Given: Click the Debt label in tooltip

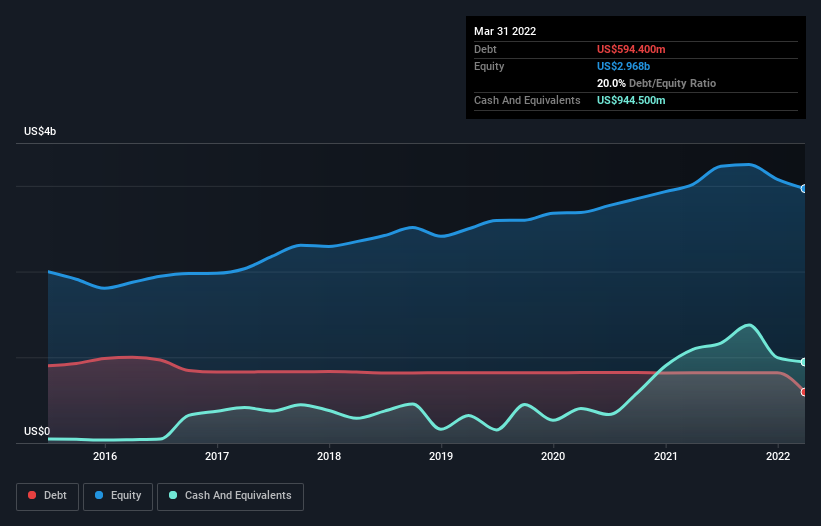Looking at the screenshot, I should point(485,49).
